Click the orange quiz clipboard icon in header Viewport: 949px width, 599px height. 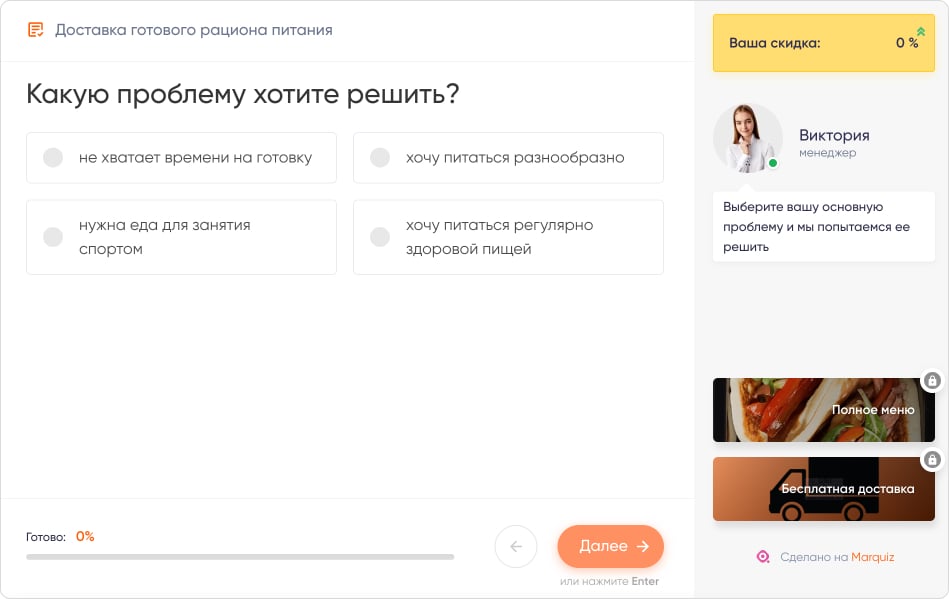coord(36,30)
